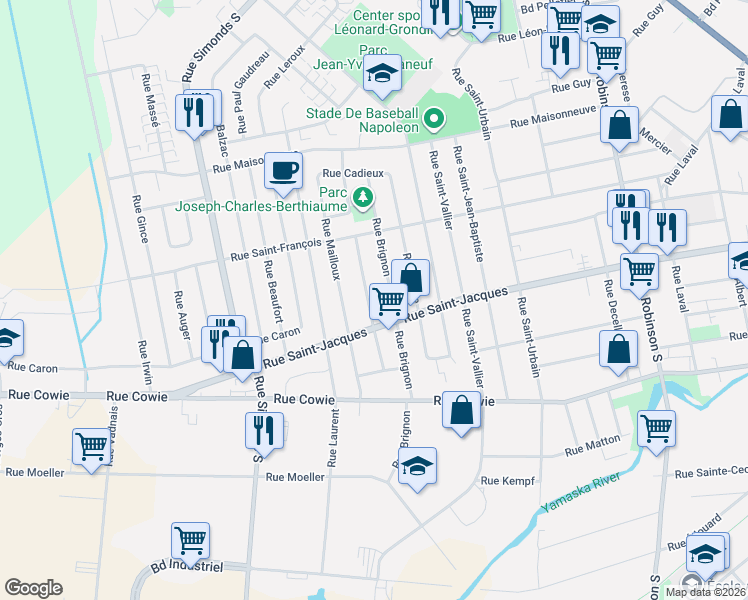748x600 pixels.
Task: Open shopping bag marker near Rue Caron
Action: point(243,356)
